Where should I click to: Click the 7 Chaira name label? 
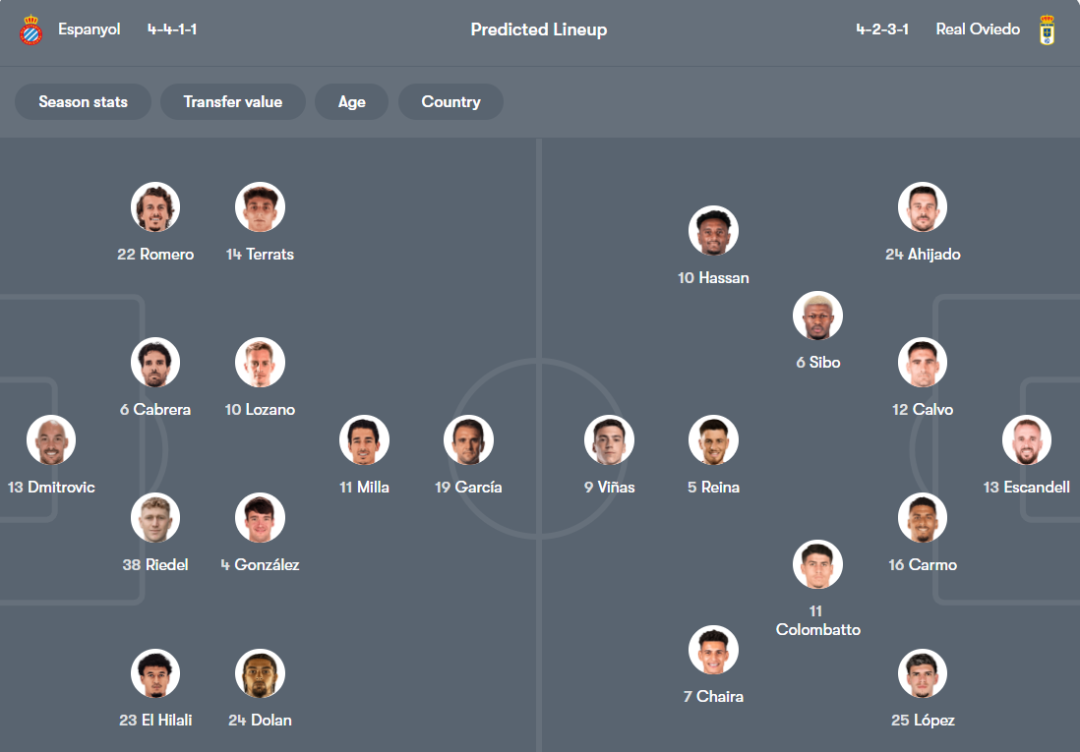pos(713,696)
